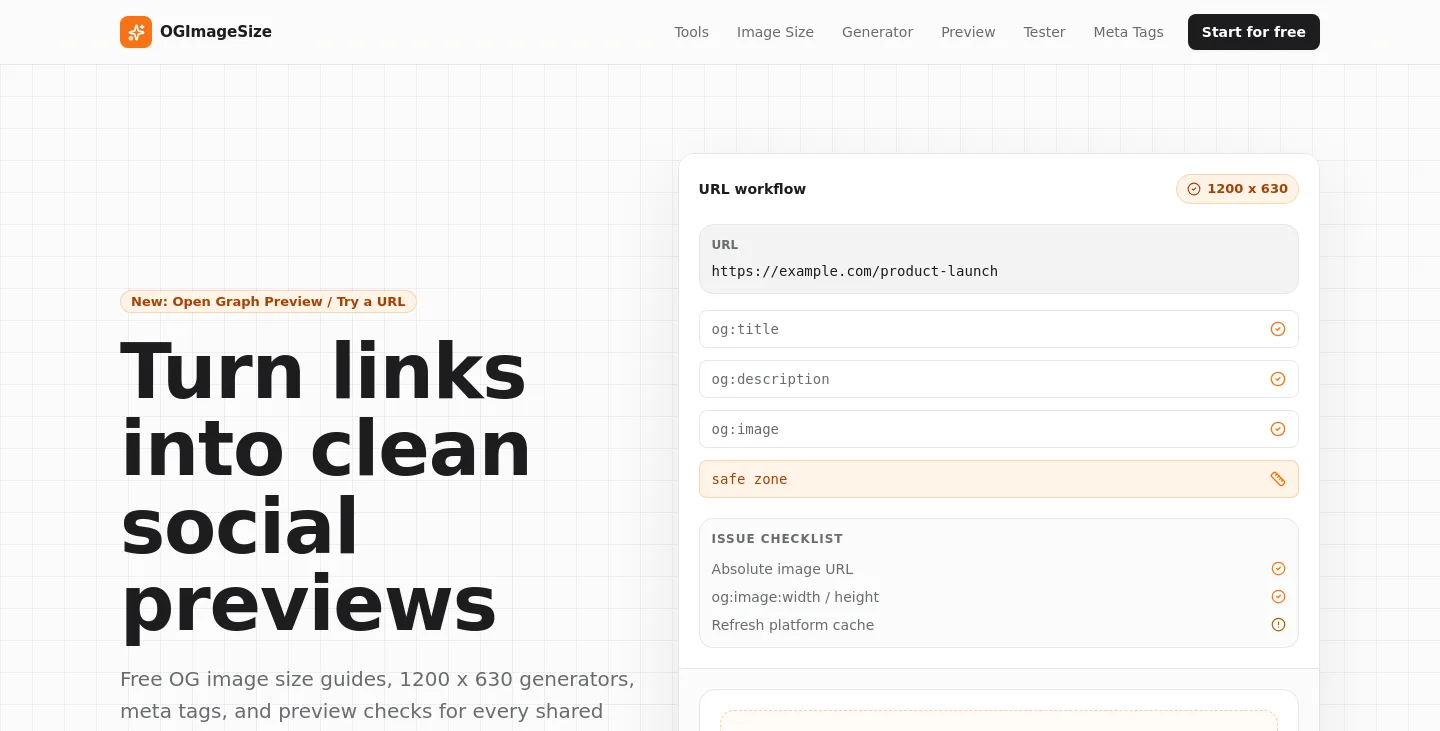The height and width of the screenshot is (731, 1440).
Task: Click the check icon in the og:title row
Action: coord(1278,329)
